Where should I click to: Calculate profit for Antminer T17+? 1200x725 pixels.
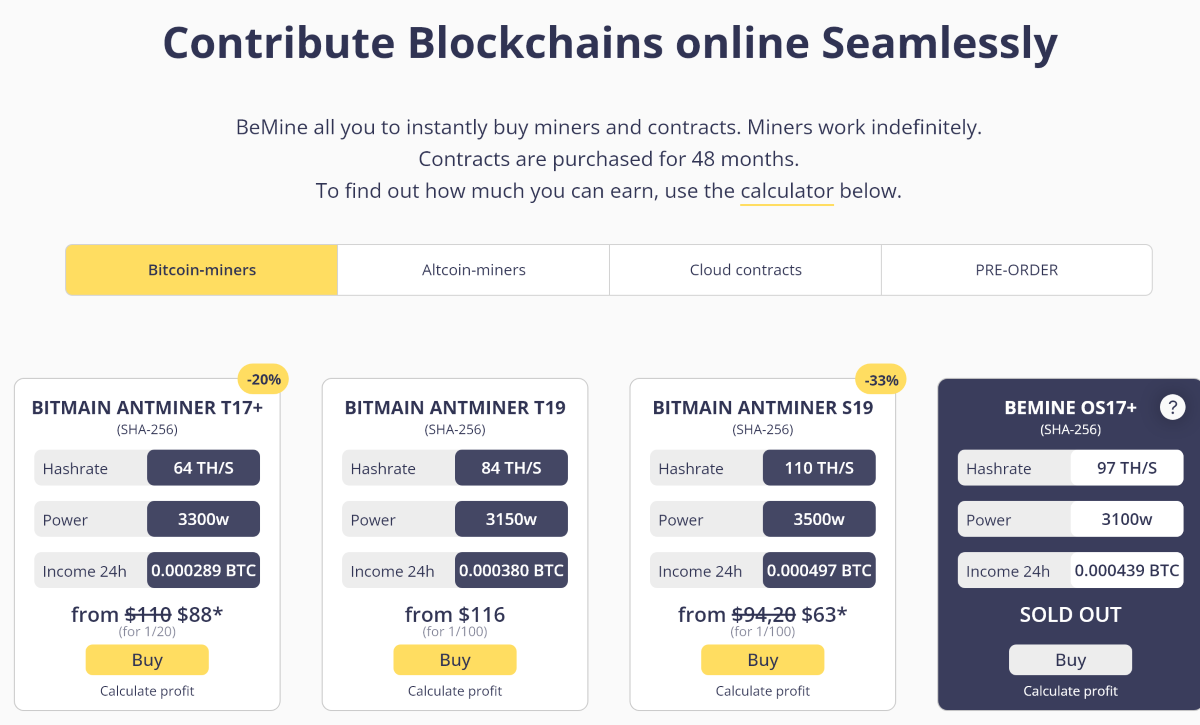click(147, 691)
